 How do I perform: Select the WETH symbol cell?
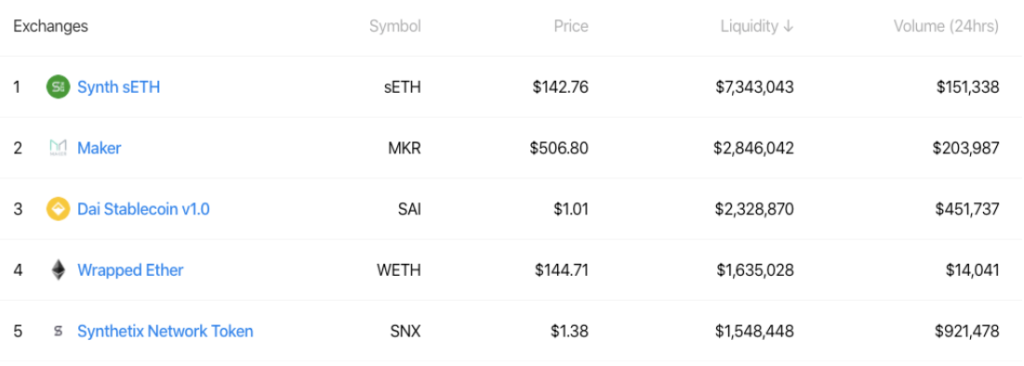click(399, 271)
